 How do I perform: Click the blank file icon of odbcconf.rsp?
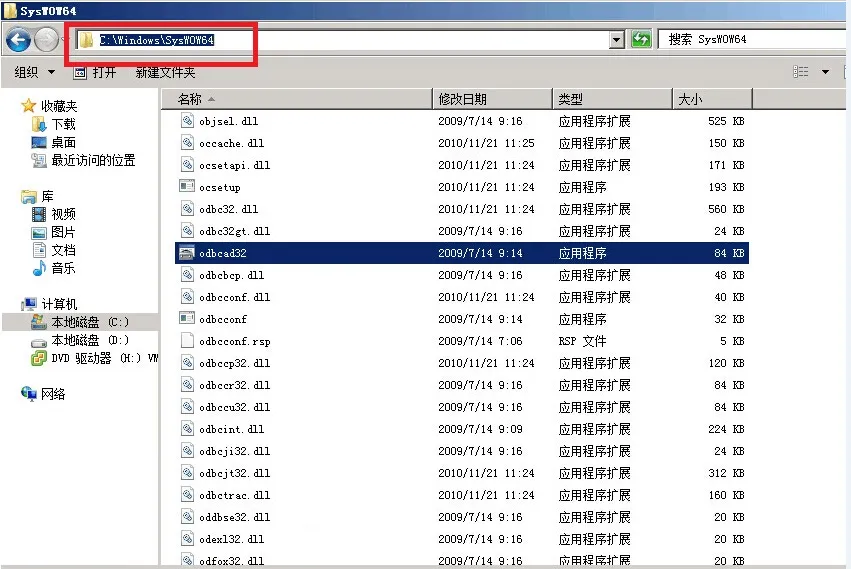point(187,340)
